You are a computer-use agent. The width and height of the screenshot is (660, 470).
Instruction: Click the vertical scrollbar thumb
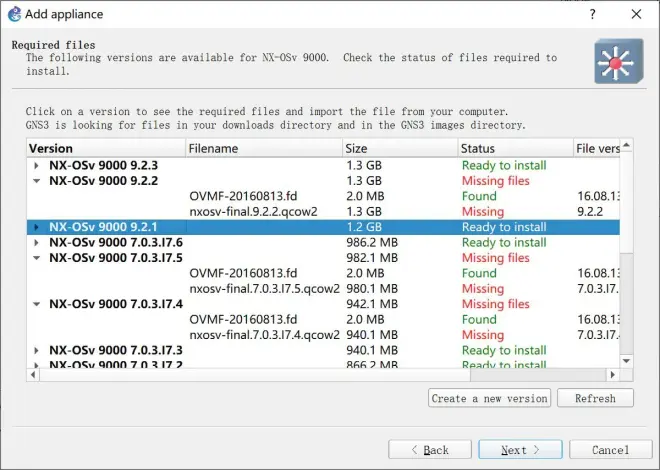[626, 203]
